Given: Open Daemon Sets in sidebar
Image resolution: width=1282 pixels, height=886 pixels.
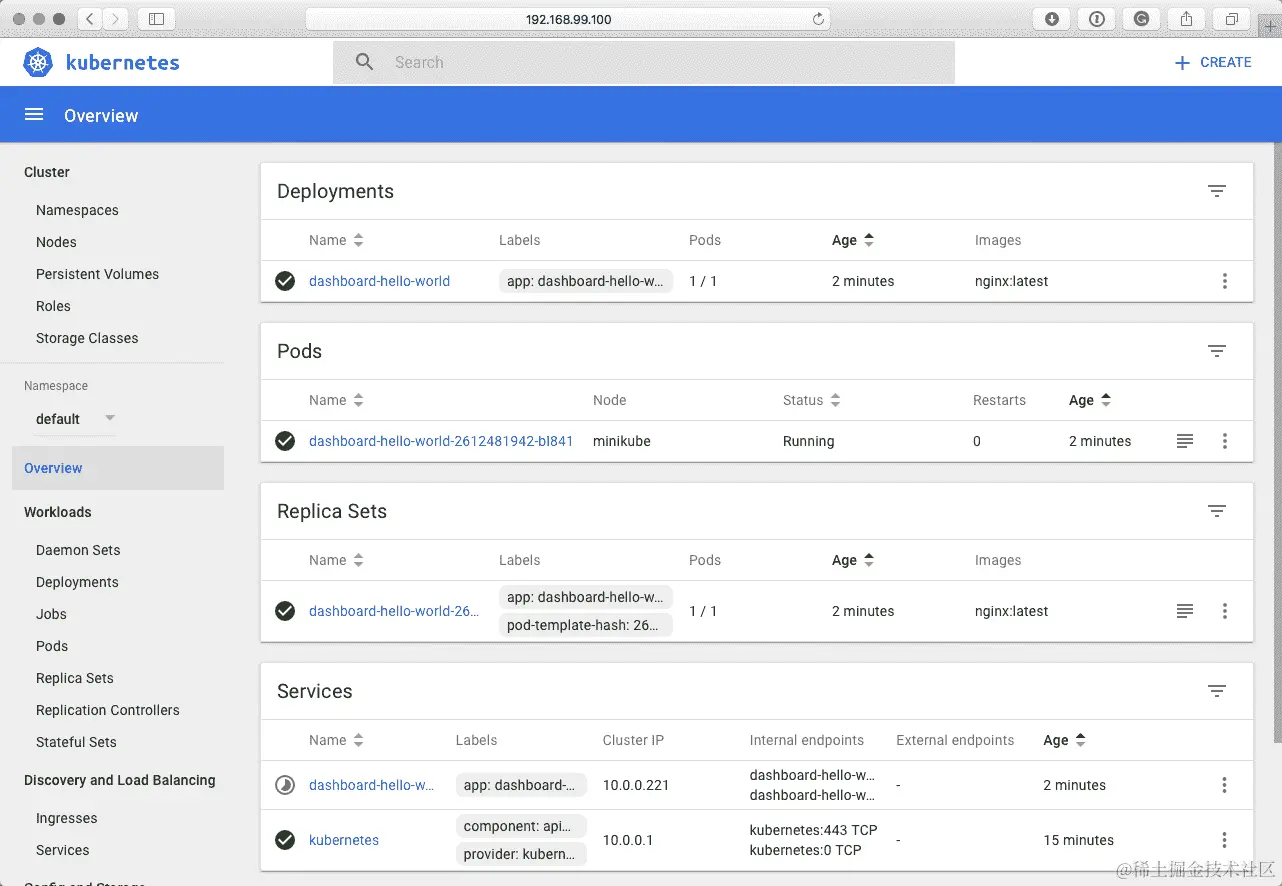Looking at the screenshot, I should click(x=78, y=550).
